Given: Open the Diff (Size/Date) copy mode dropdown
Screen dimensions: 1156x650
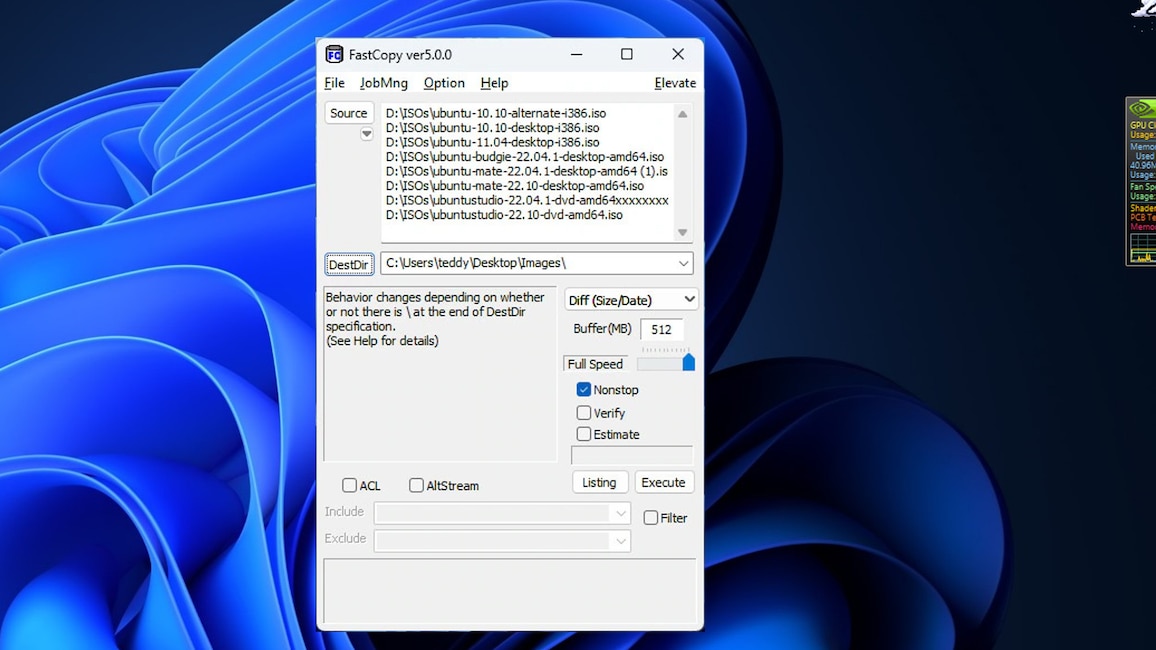Looking at the screenshot, I should click(631, 300).
